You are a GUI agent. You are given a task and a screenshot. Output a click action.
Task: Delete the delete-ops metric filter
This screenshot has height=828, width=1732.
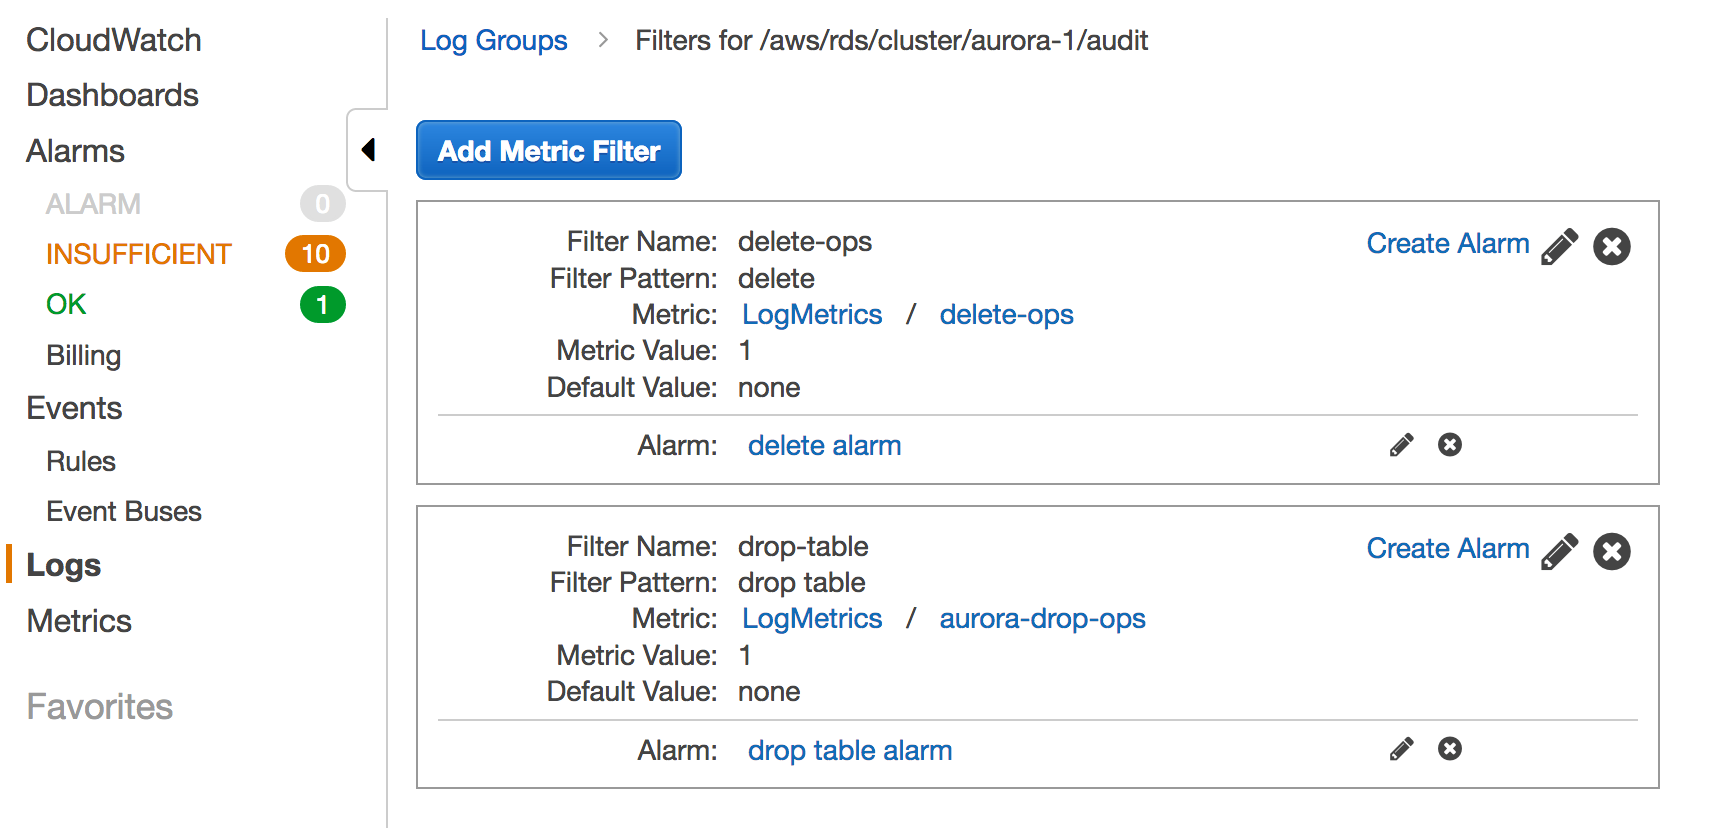(1611, 246)
